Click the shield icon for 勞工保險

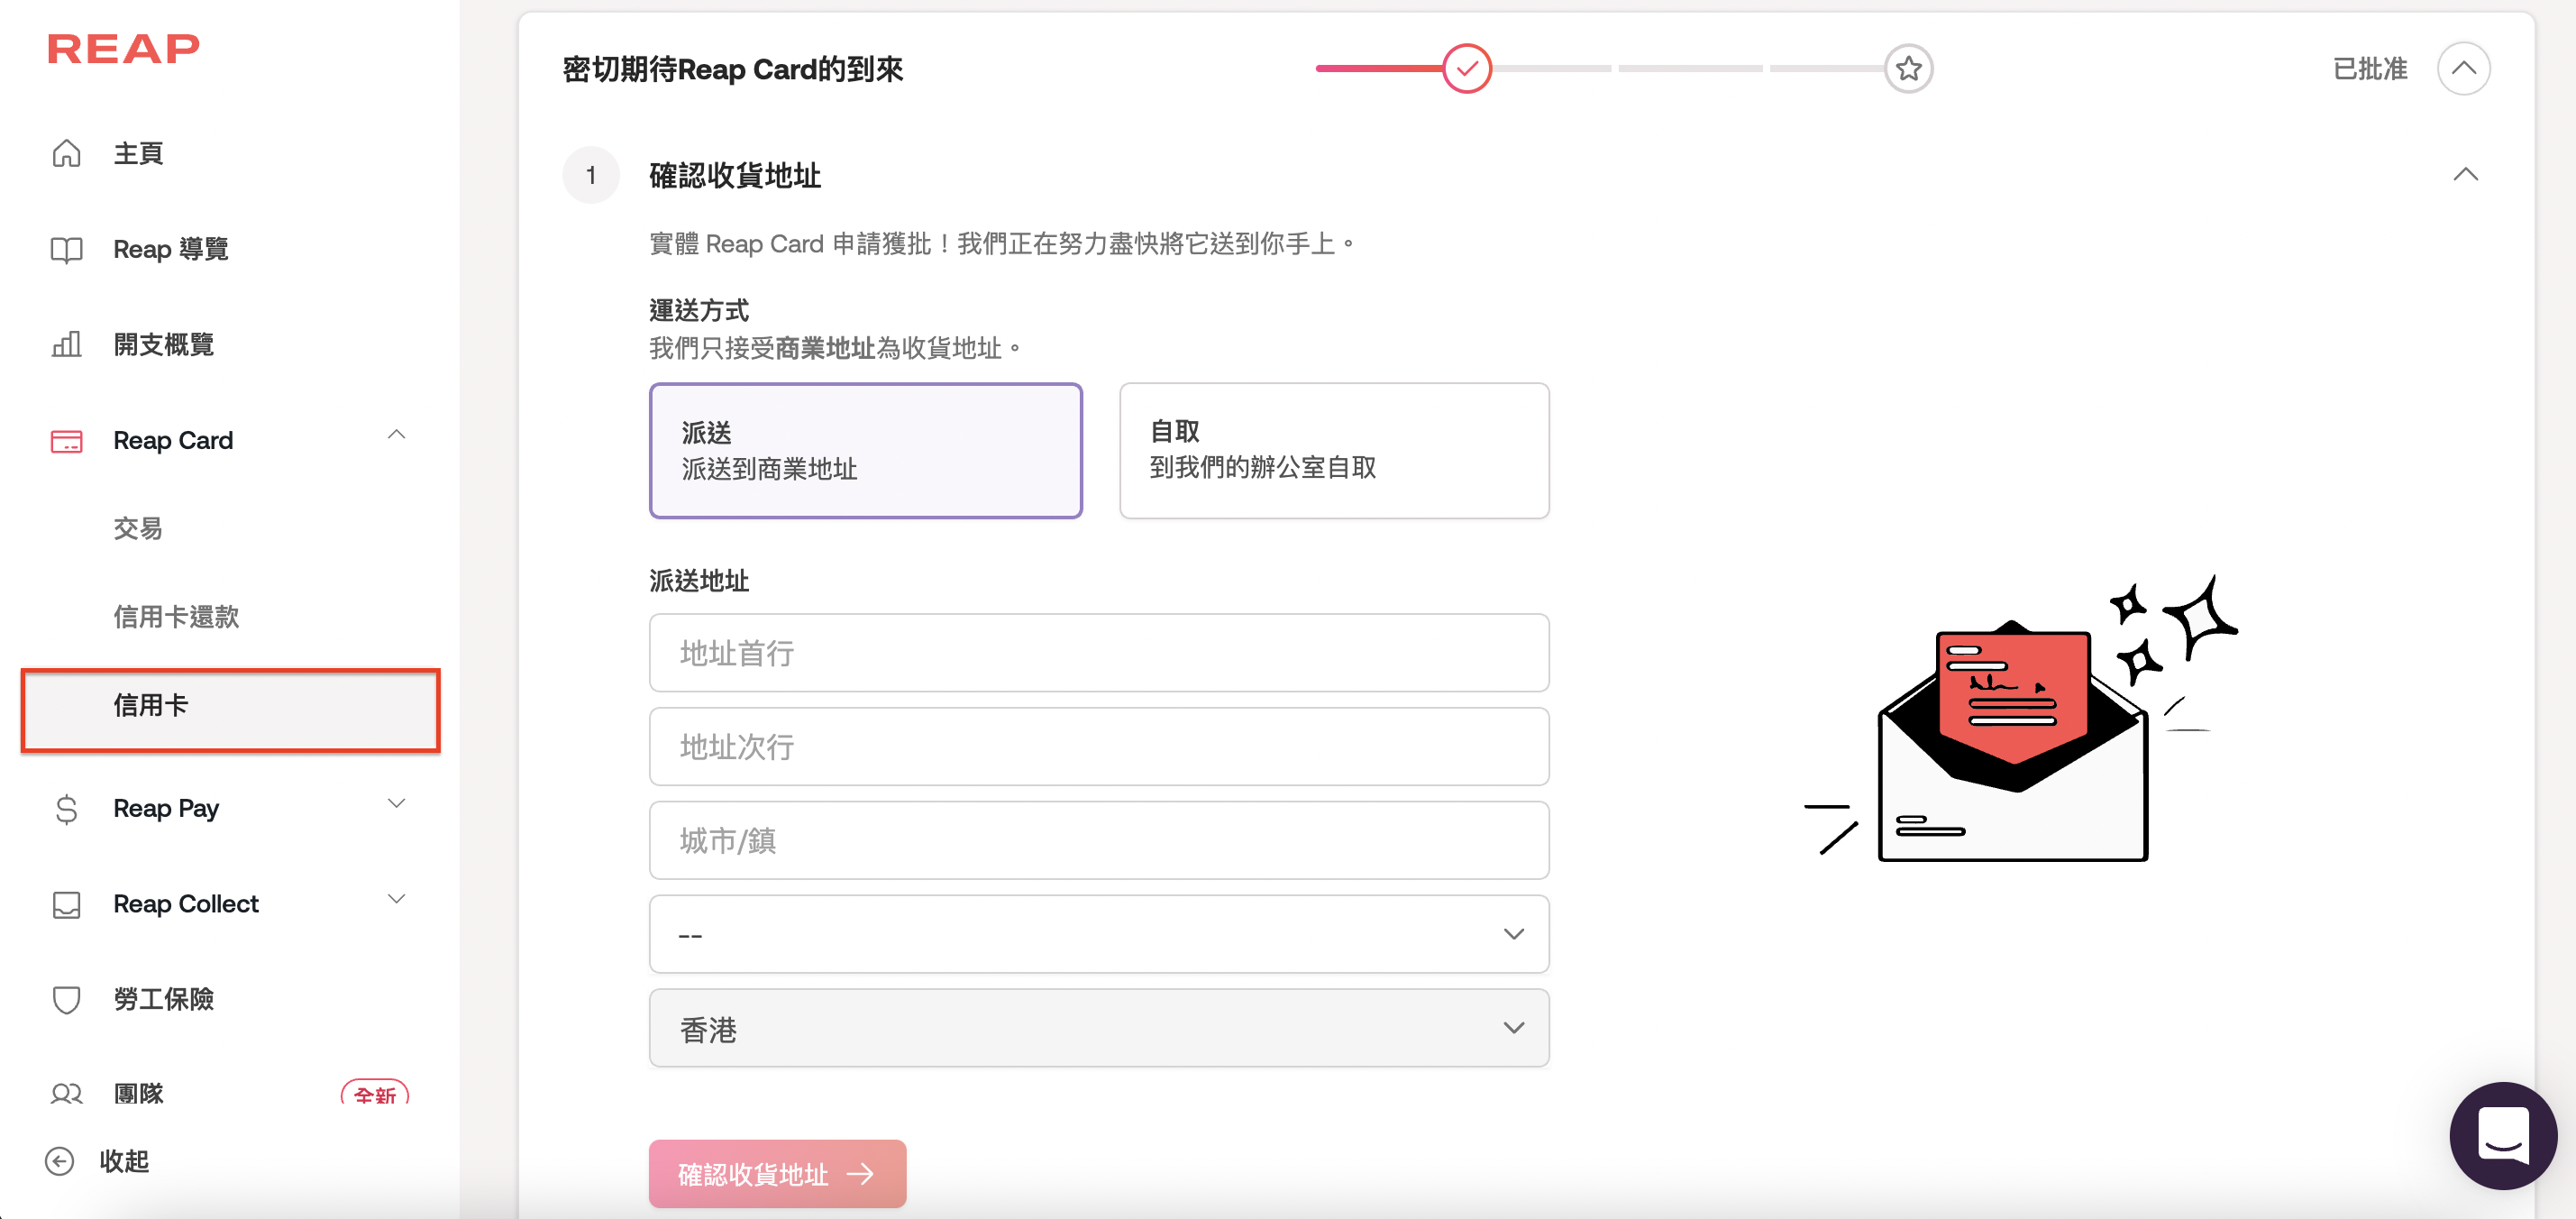tap(66, 999)
